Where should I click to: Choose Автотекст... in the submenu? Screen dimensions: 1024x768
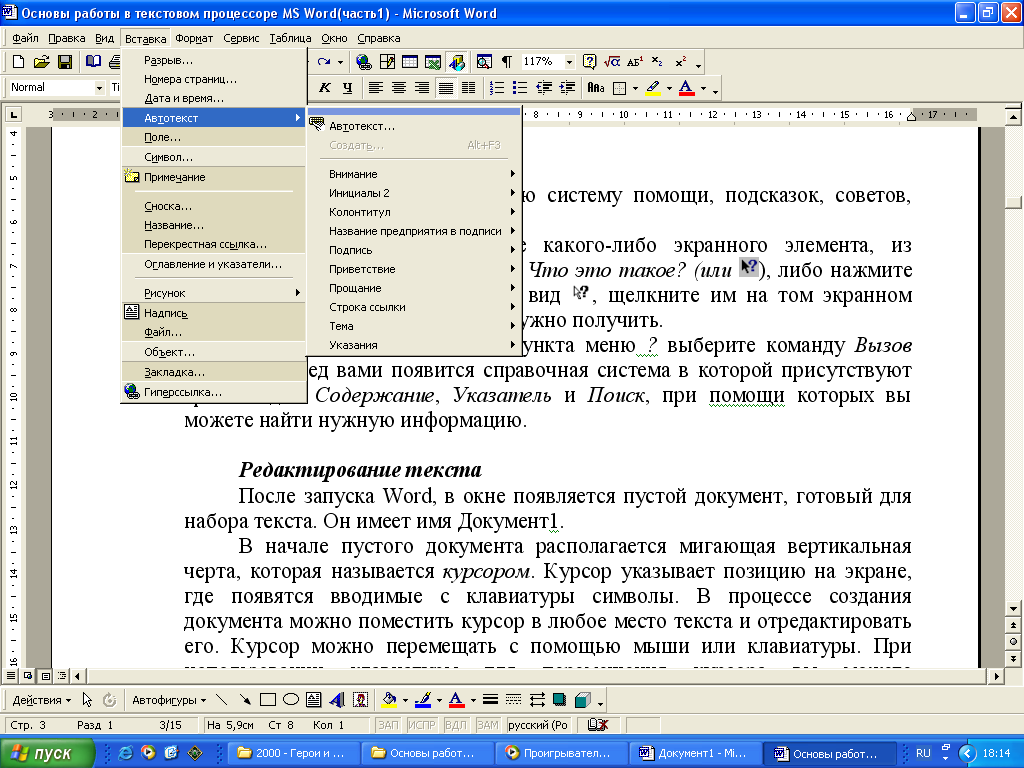(415, 126)
